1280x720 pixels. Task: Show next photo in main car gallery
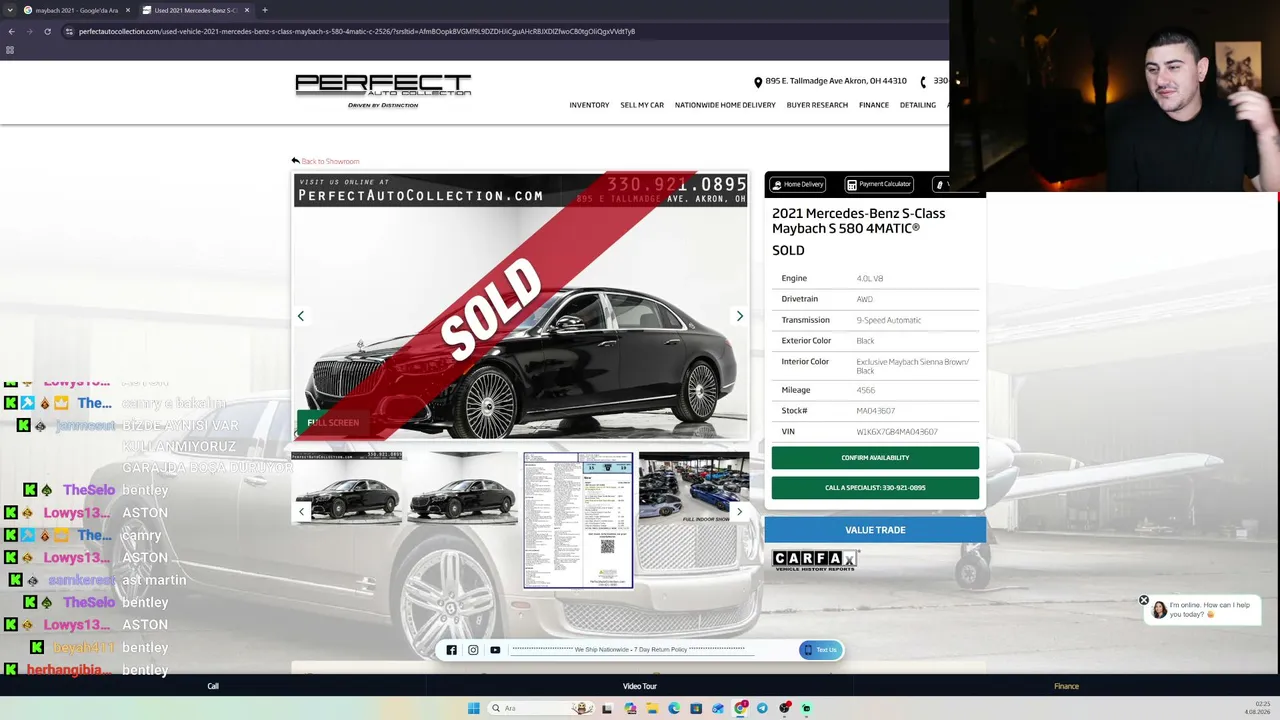pyautogui.click(x=740, y=316)
